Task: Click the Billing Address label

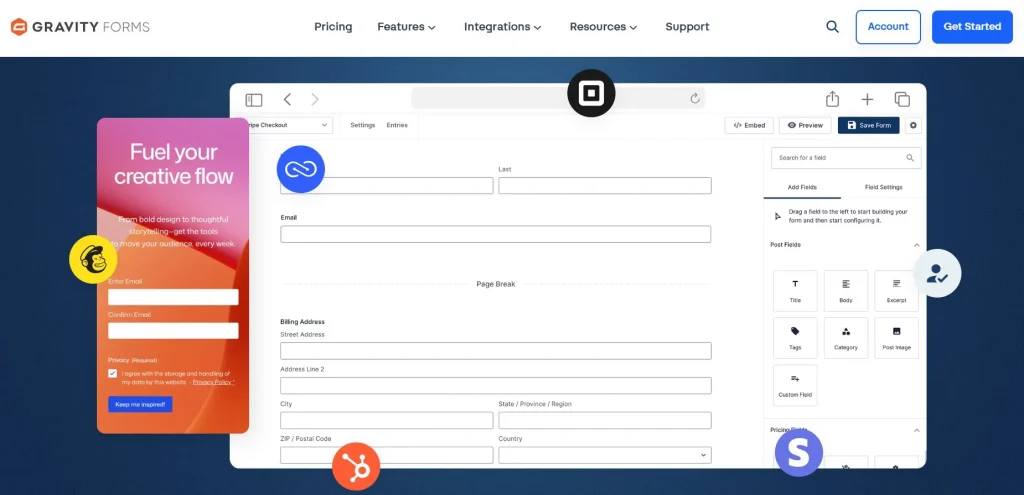Action: pyautogui.click(x=302, y=322)
